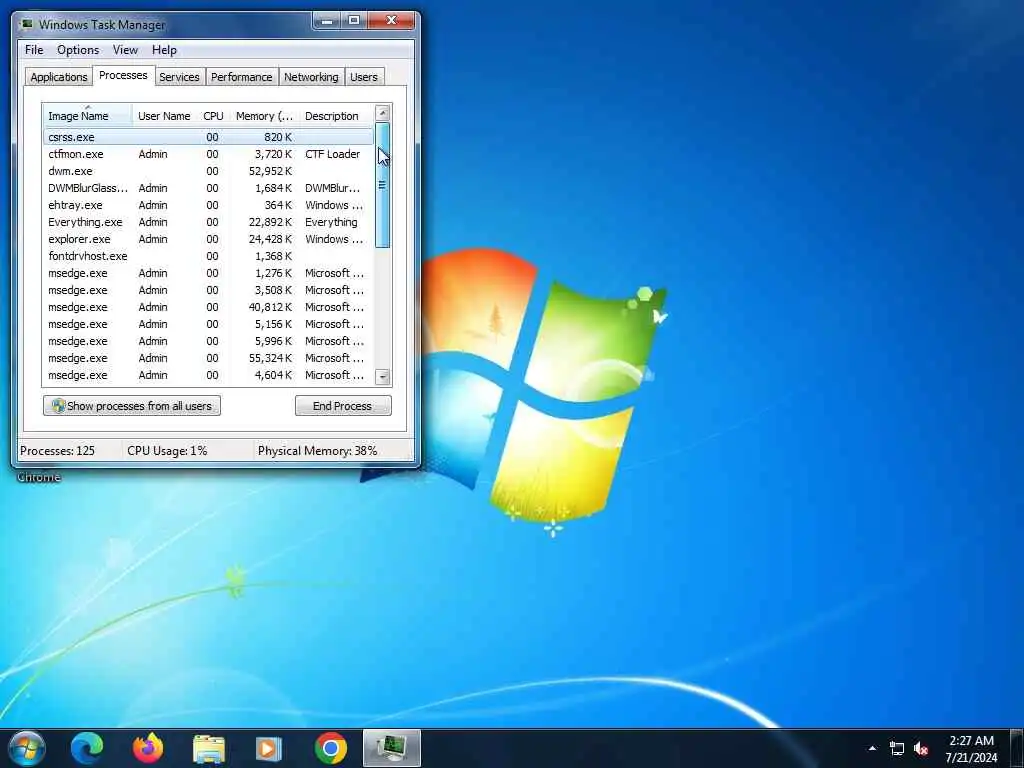The image size is (1024, 768).
Task: Sort by the User Name column
Action: coord(164,116)
